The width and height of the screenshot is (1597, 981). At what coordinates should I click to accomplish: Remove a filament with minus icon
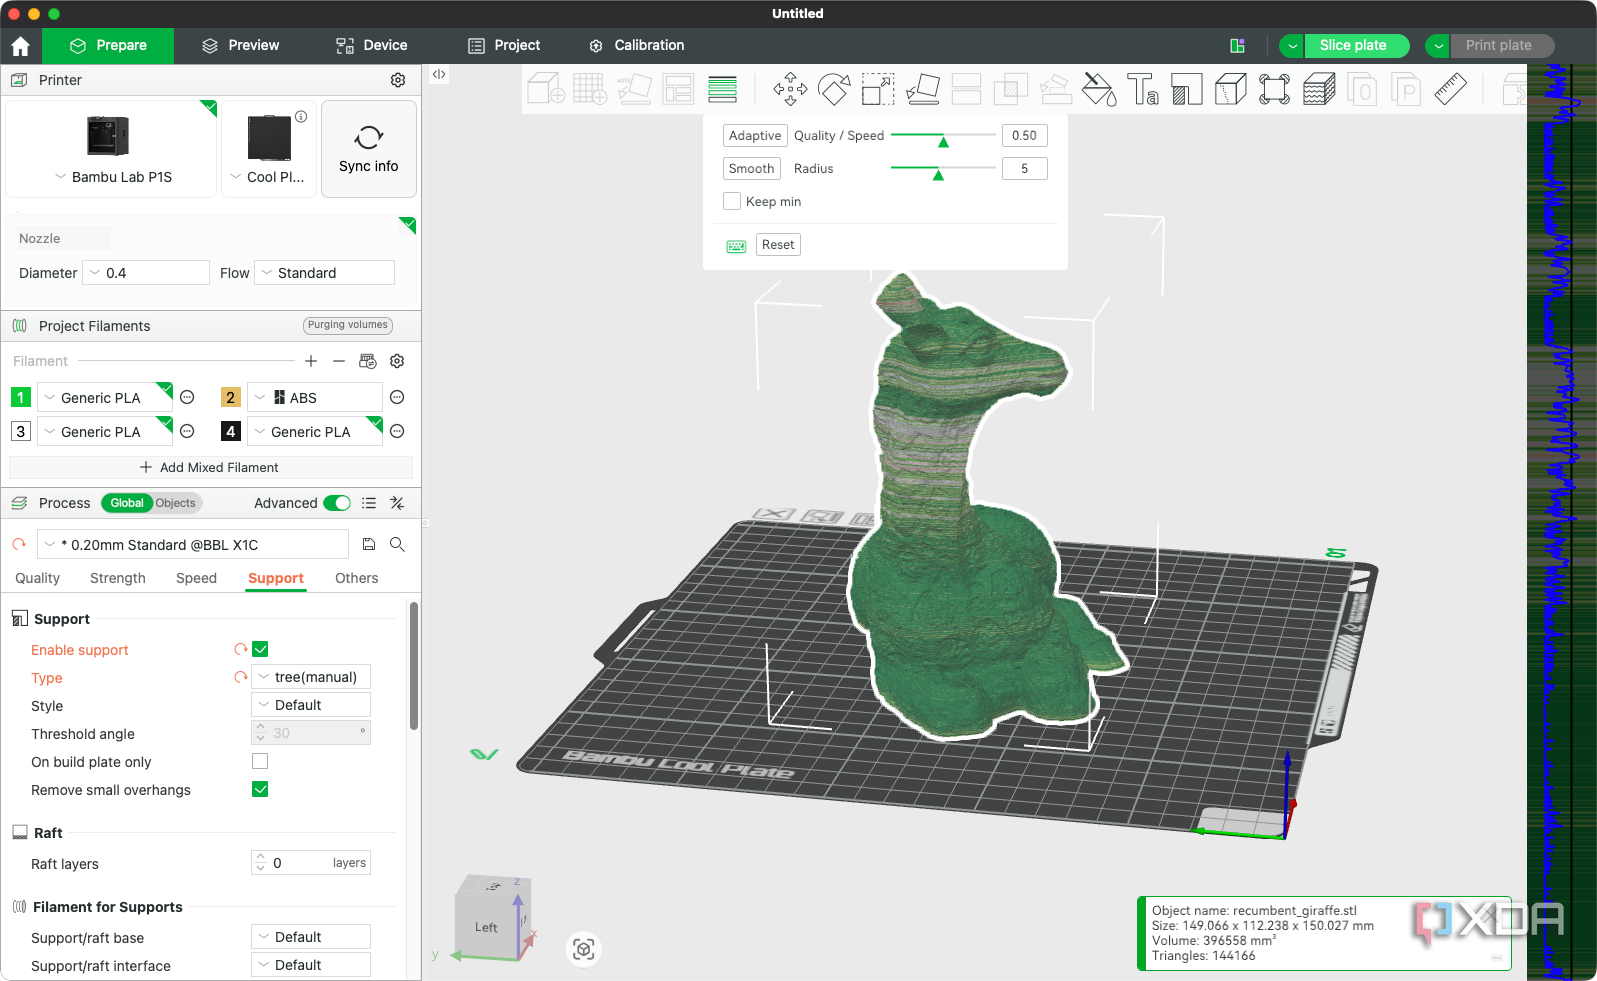point(339,361)
